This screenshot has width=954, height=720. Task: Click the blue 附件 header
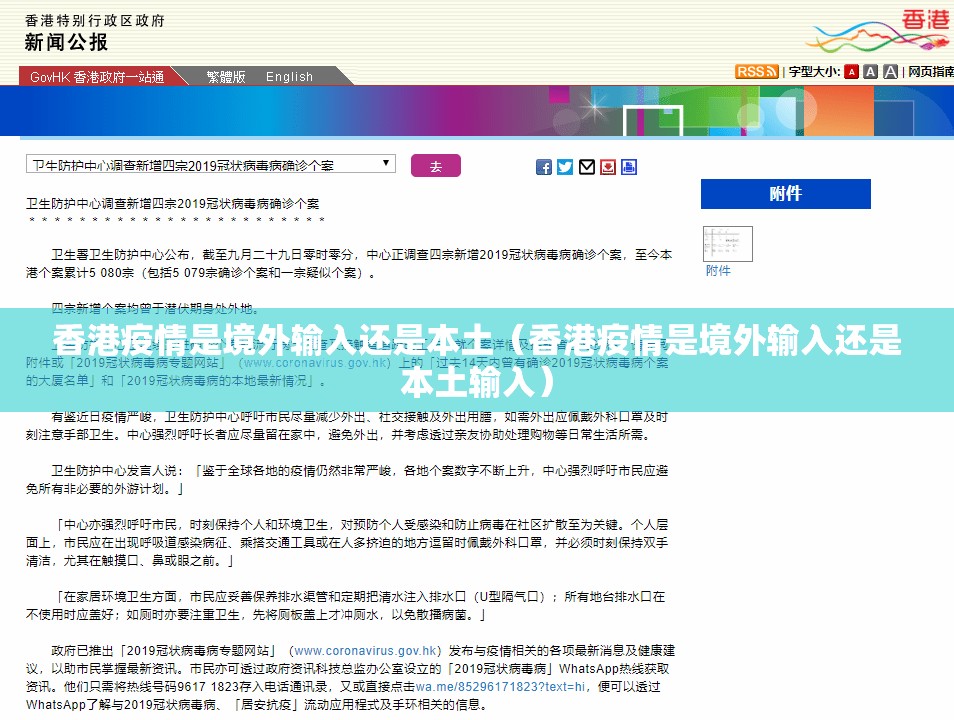point(785,194)
